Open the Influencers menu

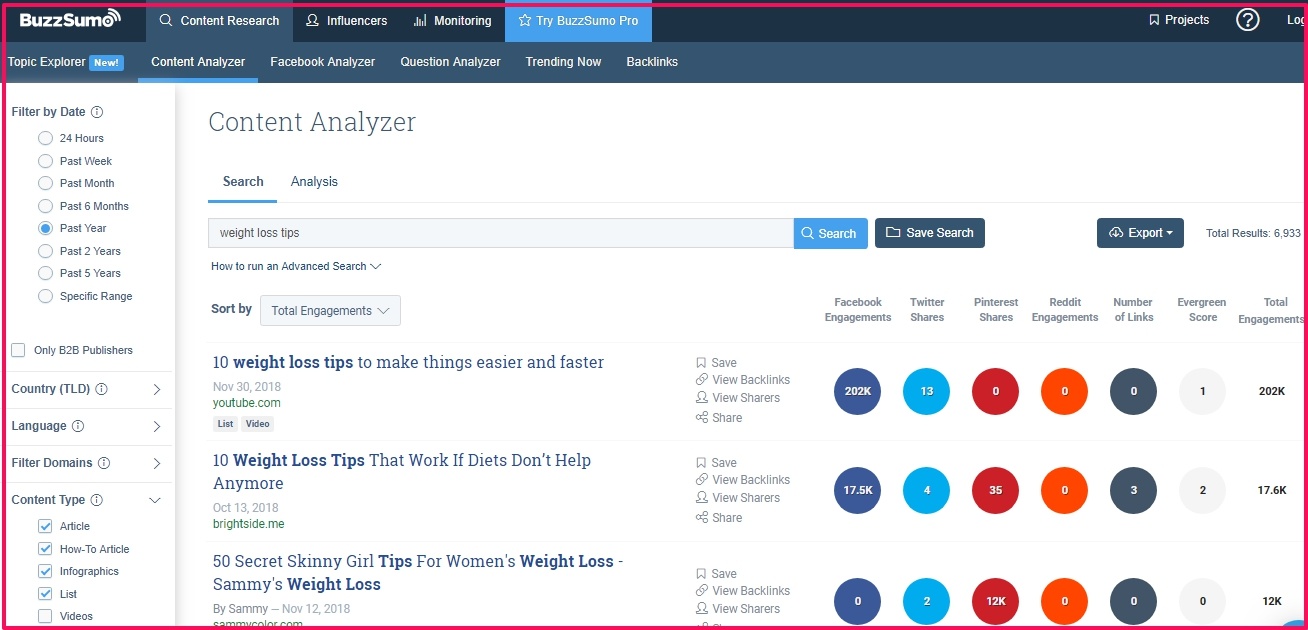click(345, 21)
